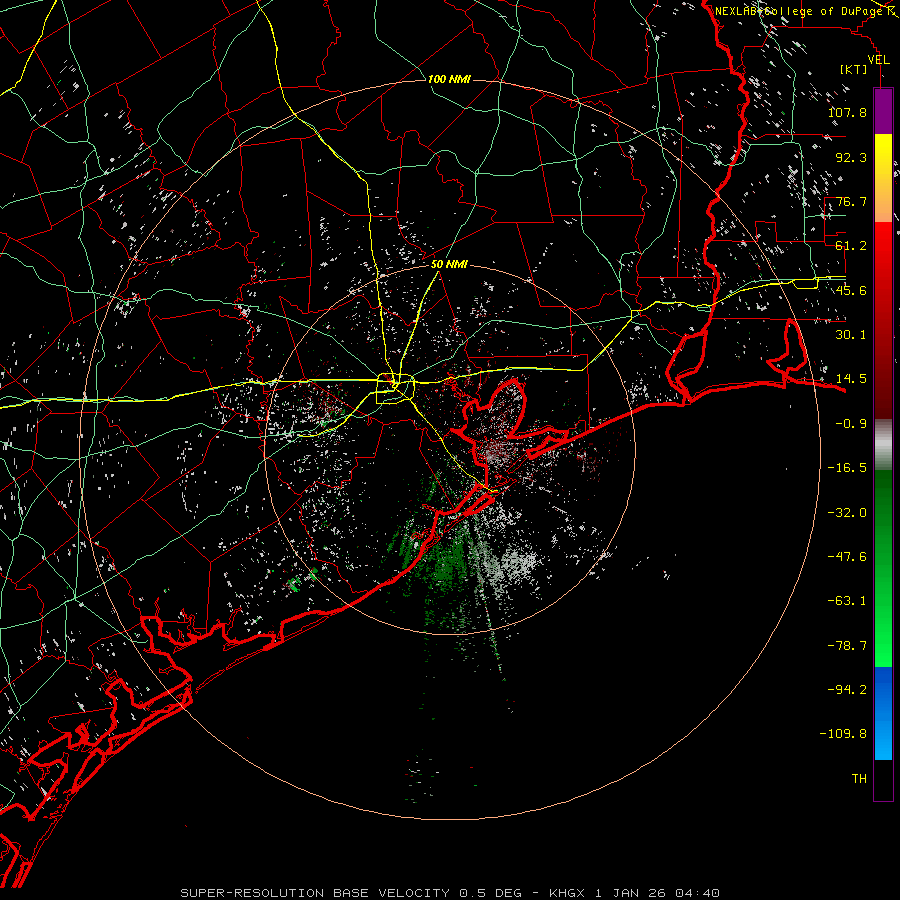Click the VEL heading above color bar
This screenshot has height=900, width=900.
pos(879,60)
